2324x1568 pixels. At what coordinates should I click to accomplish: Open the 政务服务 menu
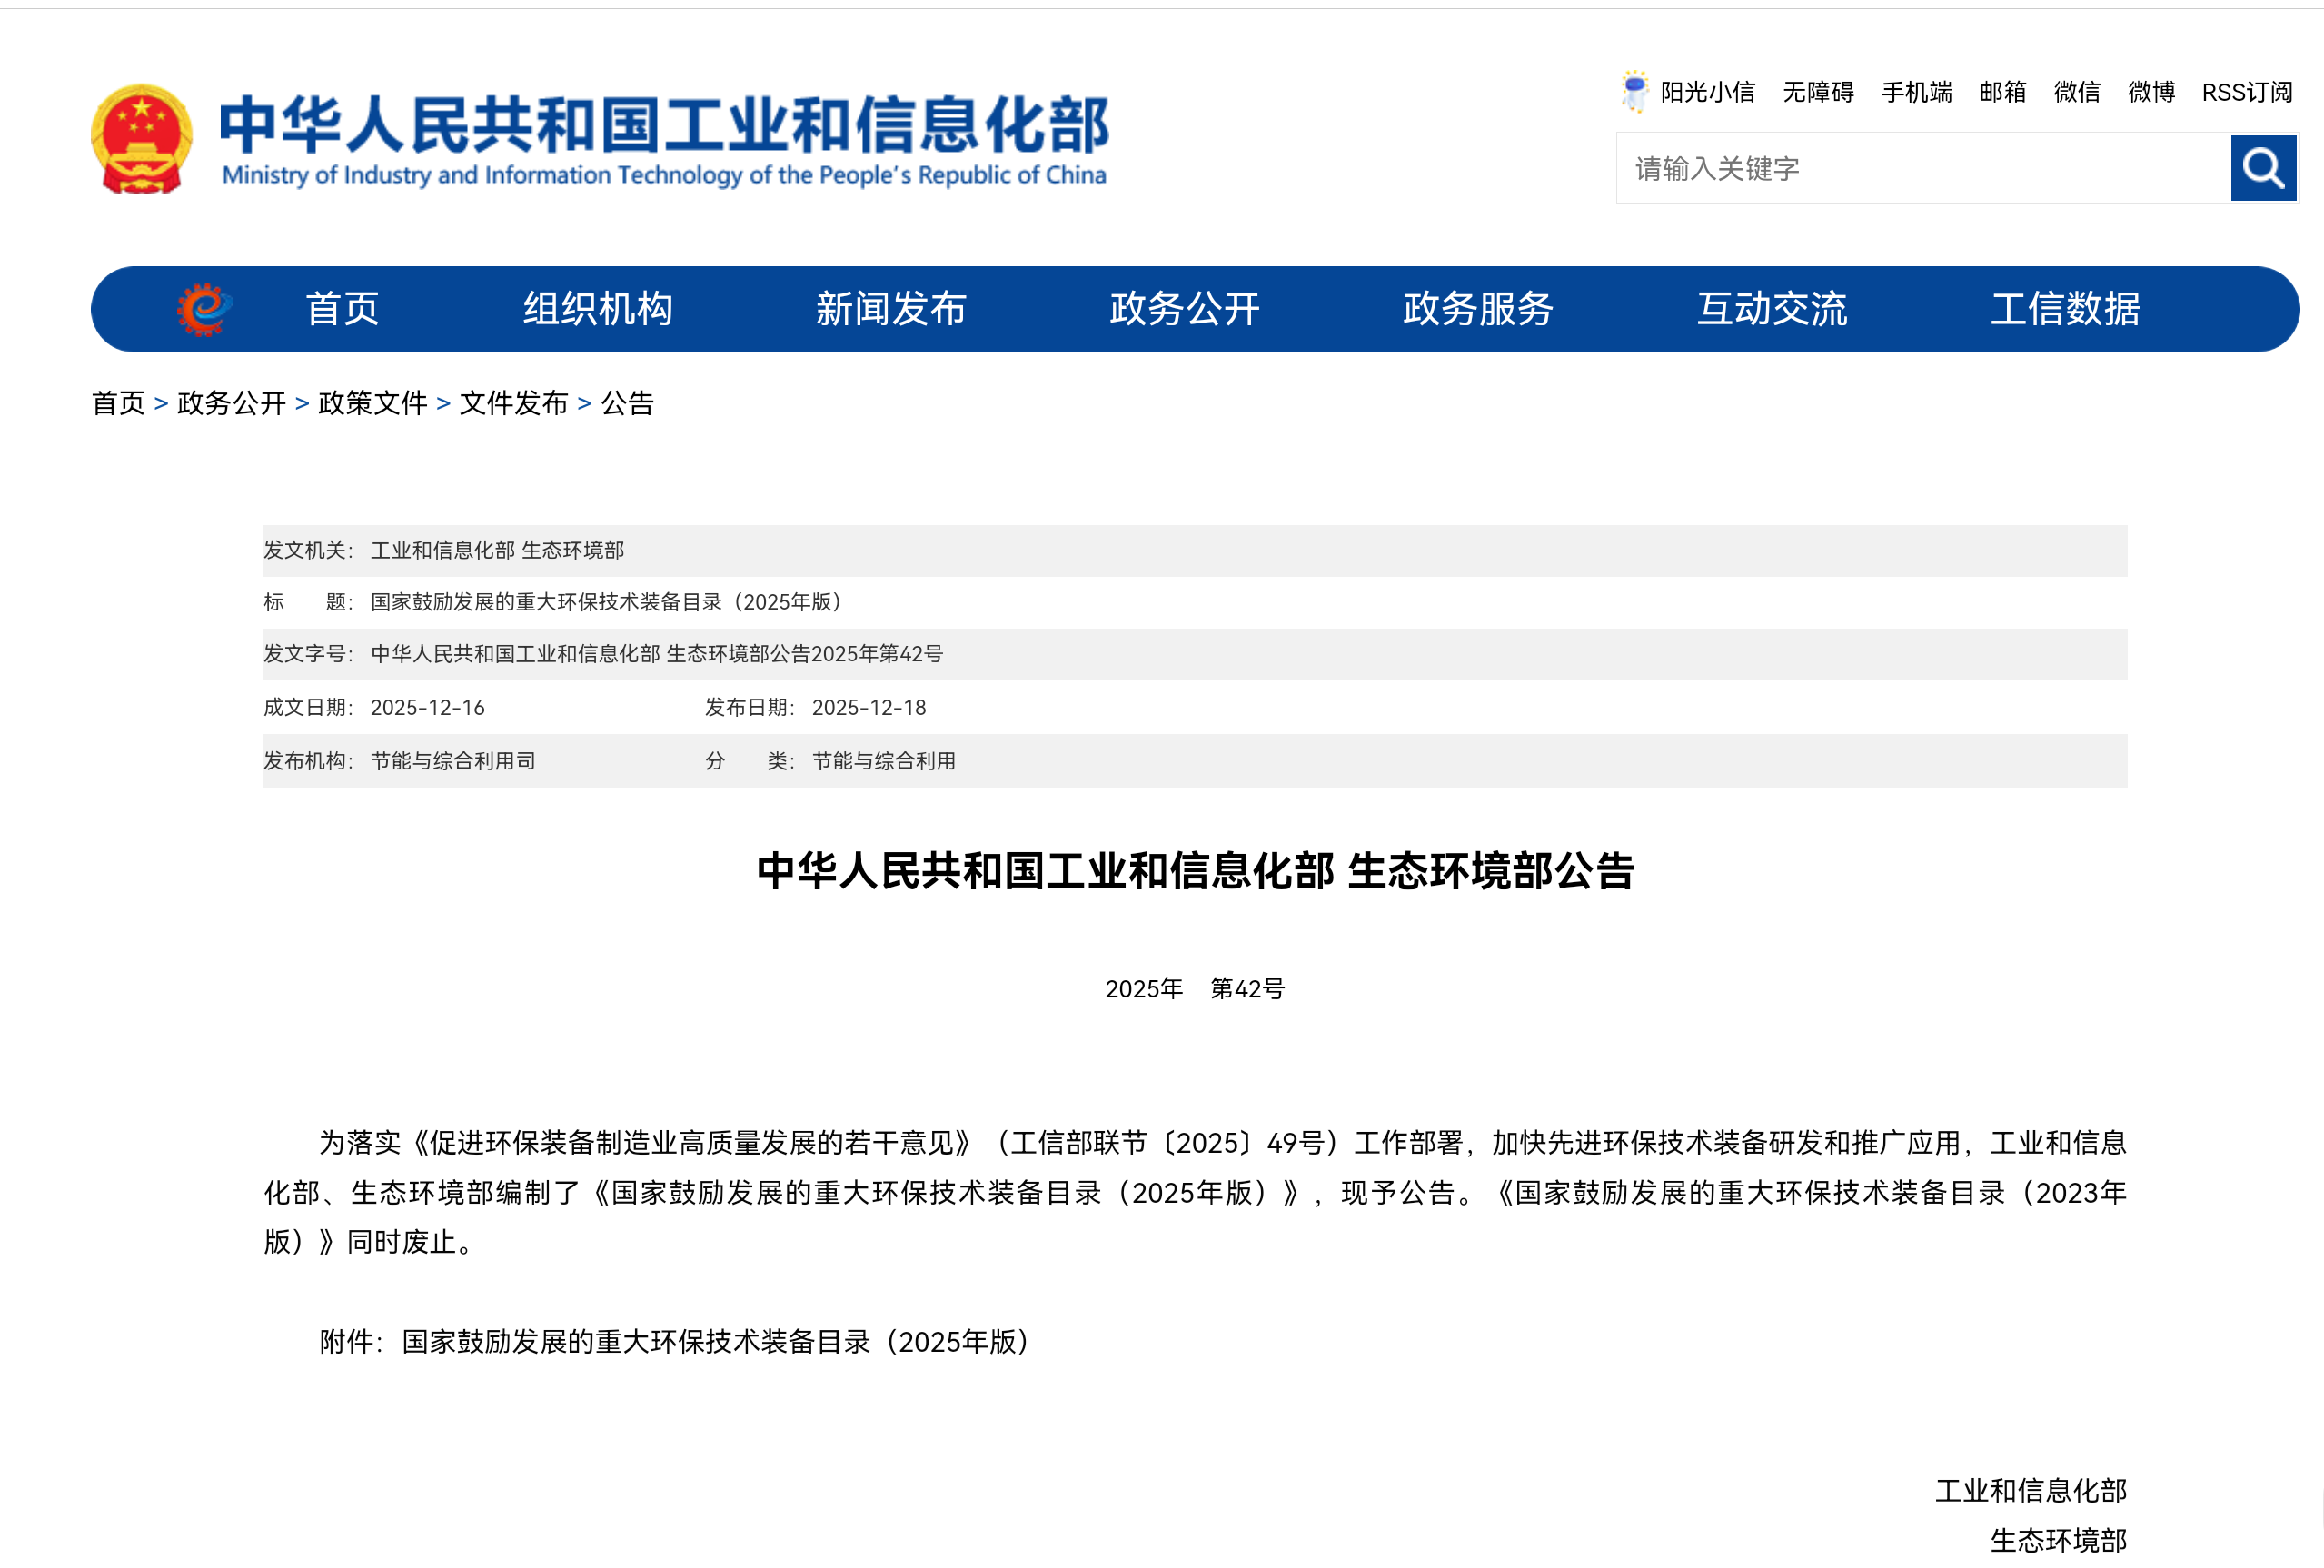click(x=1477, y=309)
